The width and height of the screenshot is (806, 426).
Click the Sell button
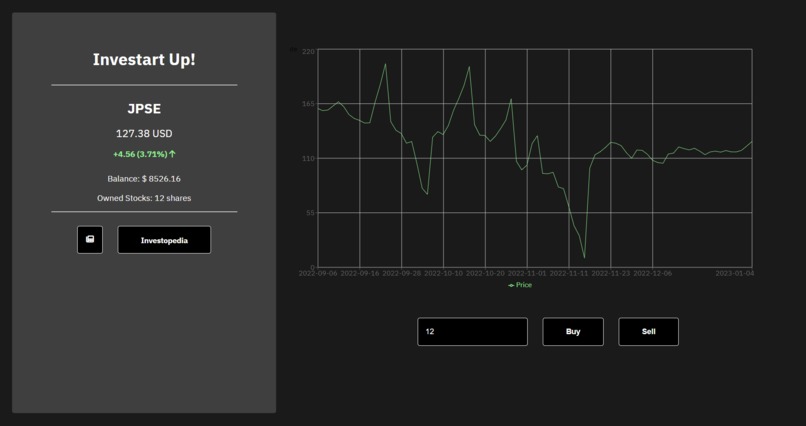pos(649,331)
